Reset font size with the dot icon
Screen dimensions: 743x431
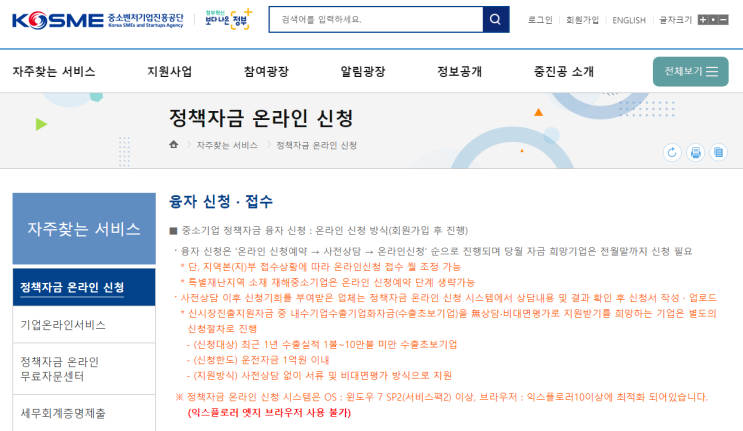[713, 20]
